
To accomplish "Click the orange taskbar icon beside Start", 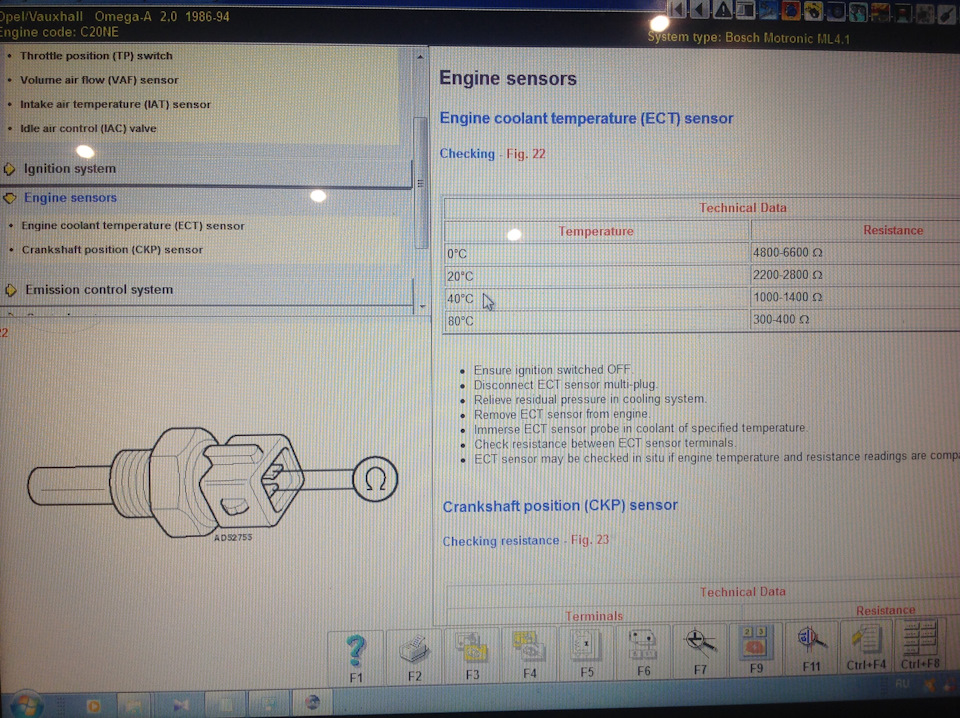I will click(x=93, y=705).
